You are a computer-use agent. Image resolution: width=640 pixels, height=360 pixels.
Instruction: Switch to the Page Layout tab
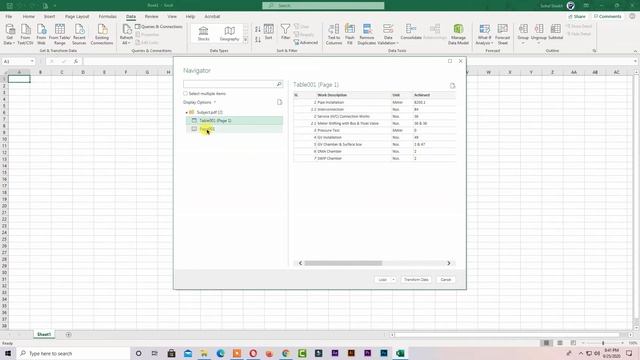77,16
